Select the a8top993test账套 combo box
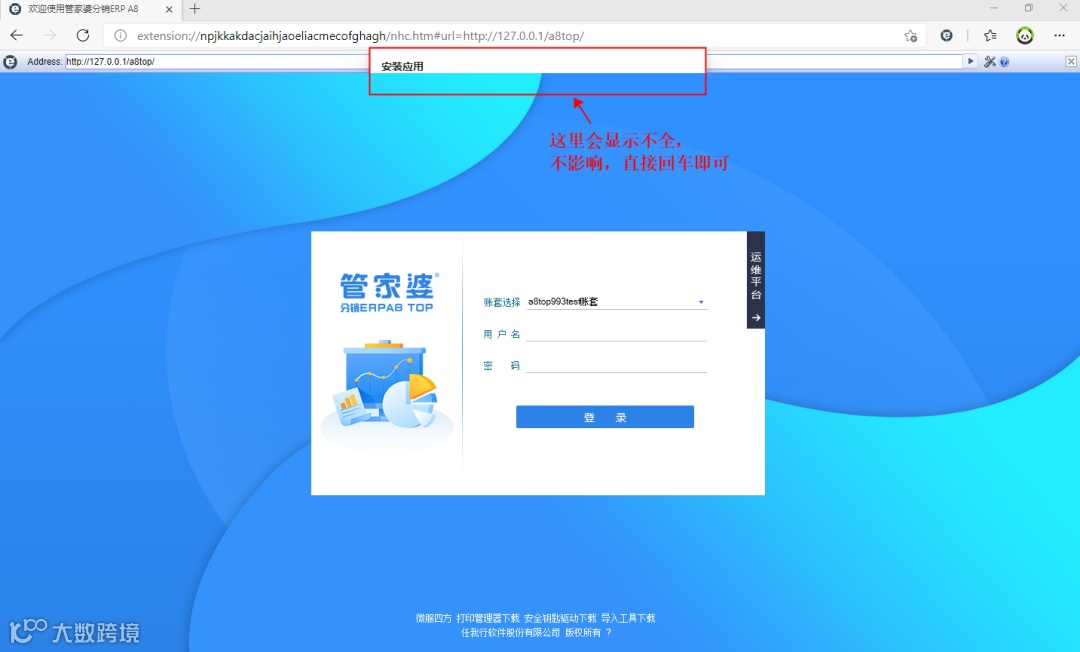 (617, 302)
